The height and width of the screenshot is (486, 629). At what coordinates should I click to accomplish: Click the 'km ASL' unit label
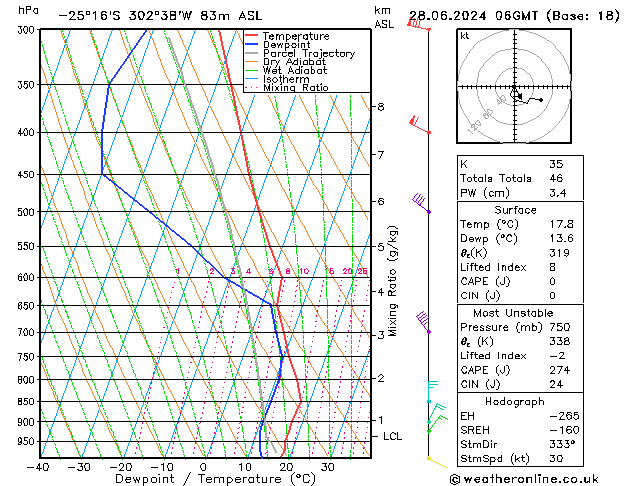coord(384,17)
